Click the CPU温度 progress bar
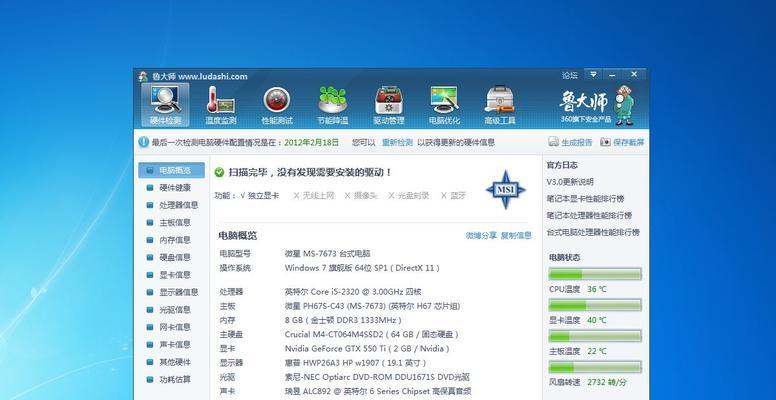Screen dimensions: 776x400 595,274
